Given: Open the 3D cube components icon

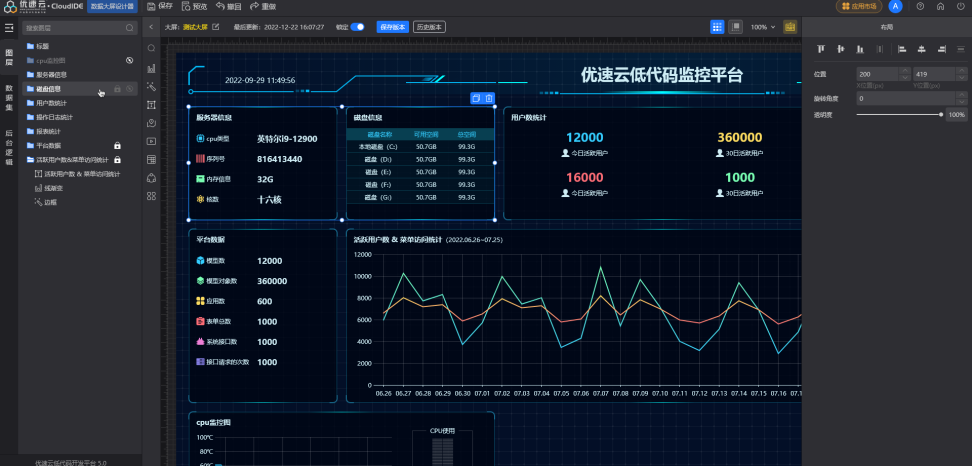Looking at the screenshot, I should coord(151,178).
